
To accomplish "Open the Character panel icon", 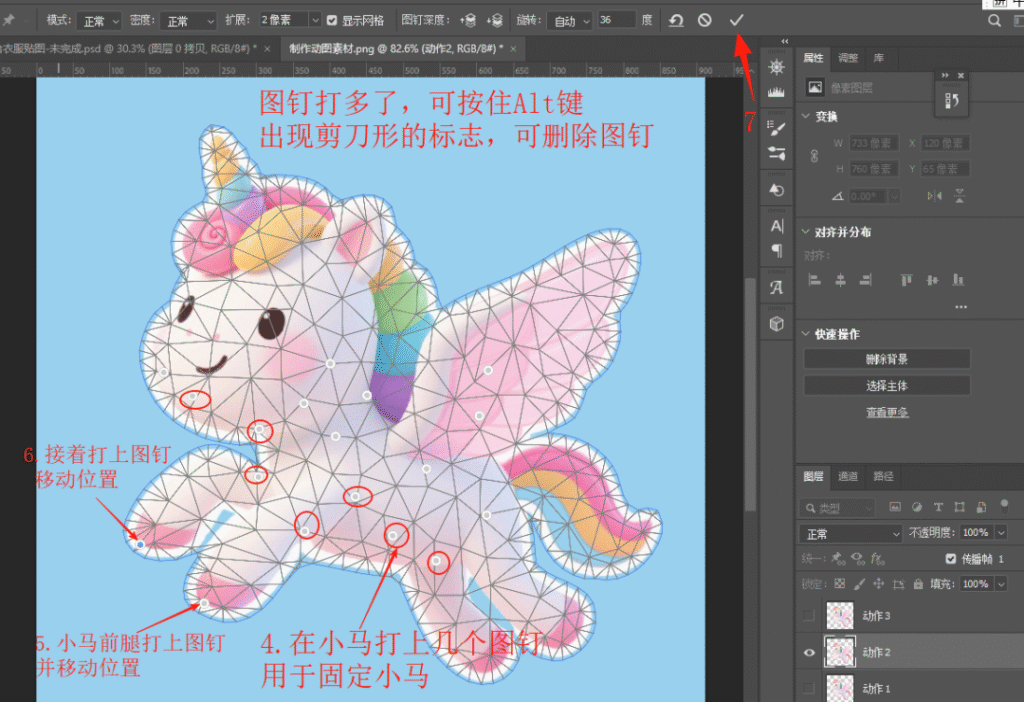I will tap(776, 226).
